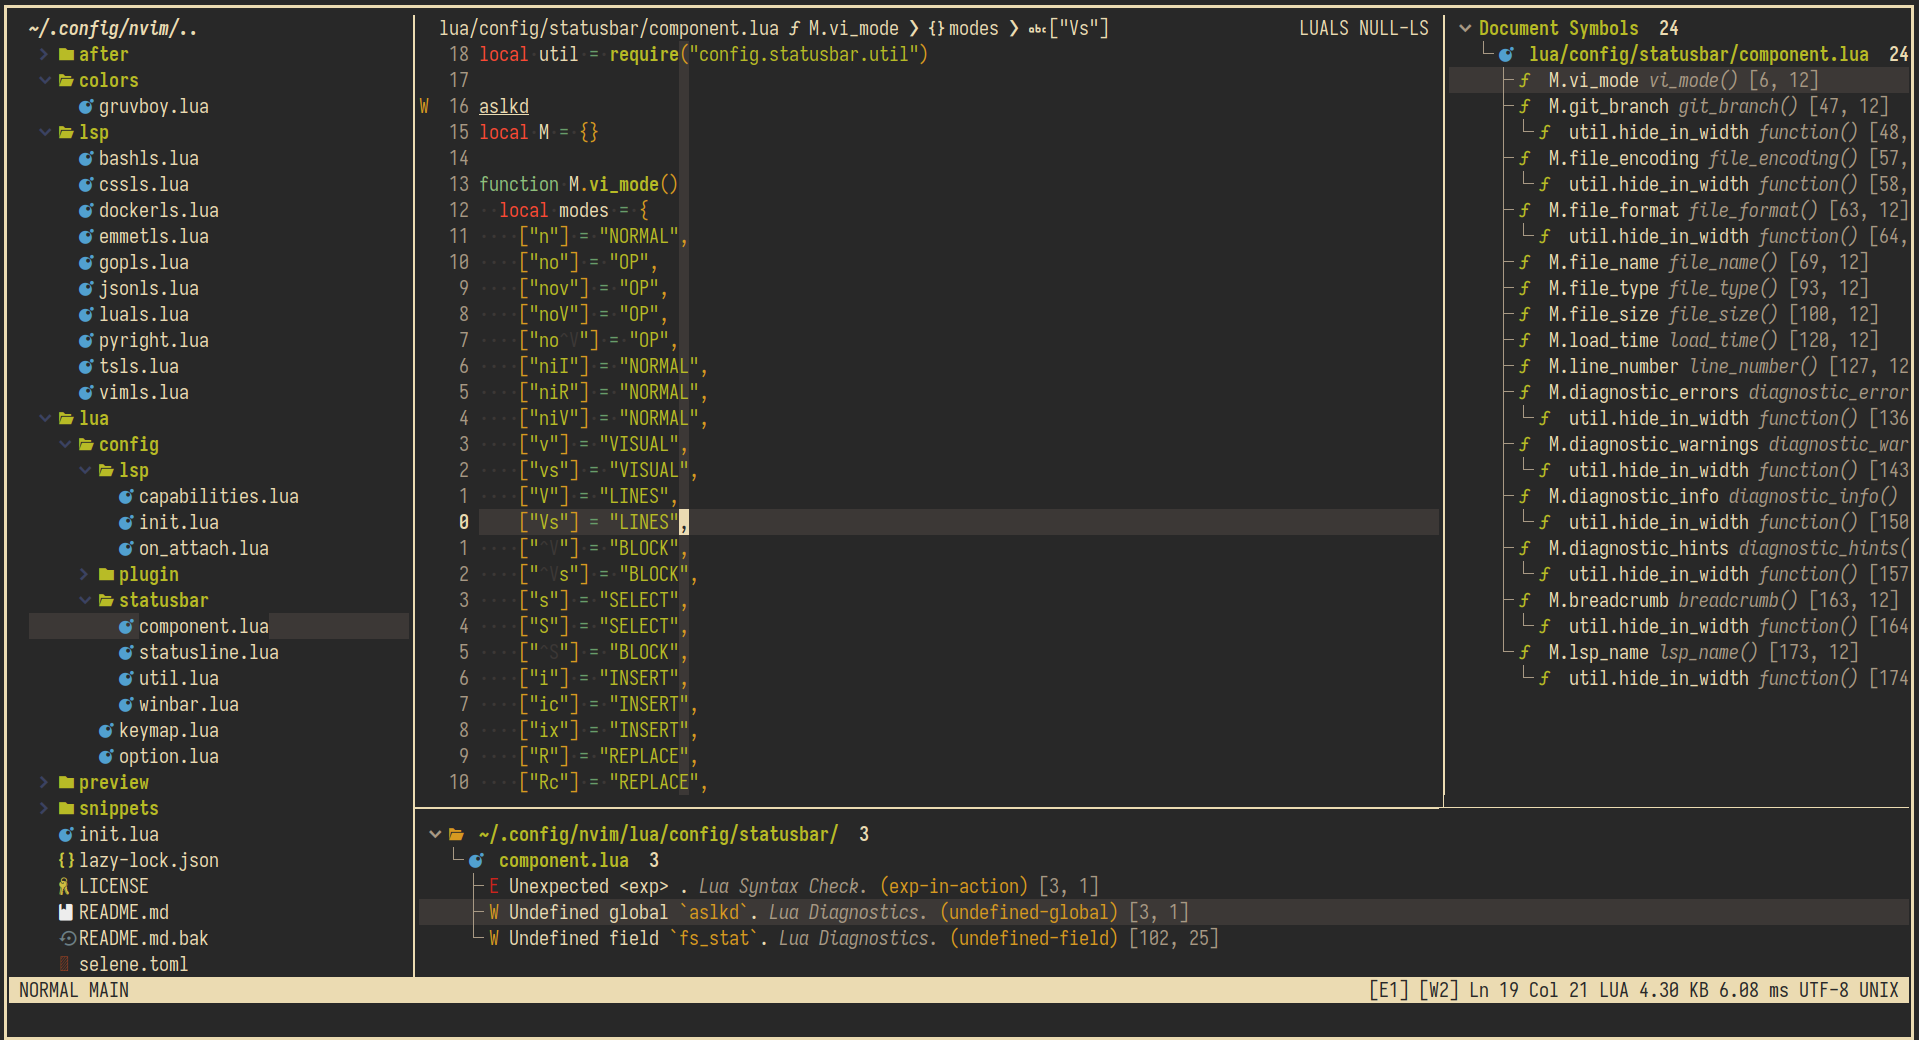Viewport: 1919px width, 1040px height.
Task: Click the lua icon beside capabilities.lua
Action: tap(126, 496)
